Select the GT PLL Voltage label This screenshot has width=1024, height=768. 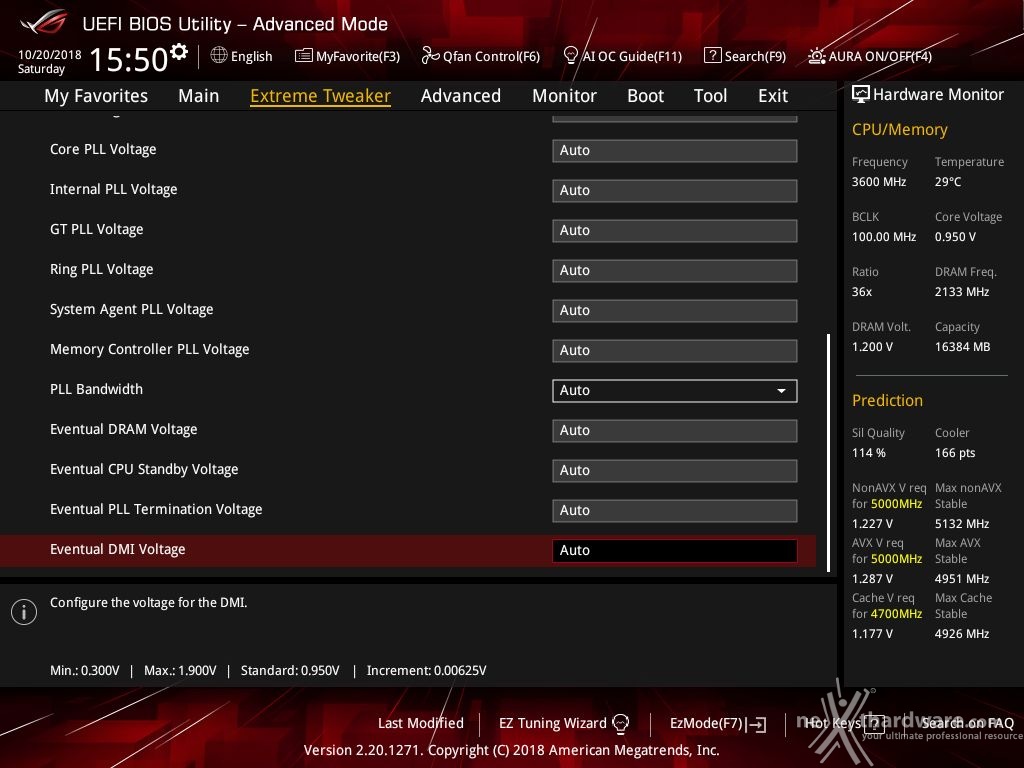tap(97, 229)
